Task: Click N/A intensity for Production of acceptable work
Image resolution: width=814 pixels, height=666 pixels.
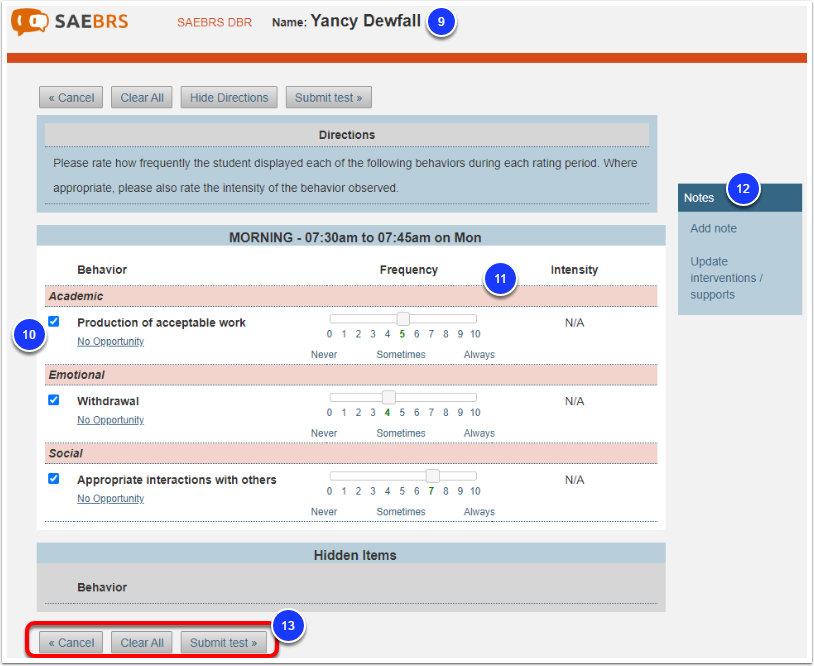Action: coord(574,323)
